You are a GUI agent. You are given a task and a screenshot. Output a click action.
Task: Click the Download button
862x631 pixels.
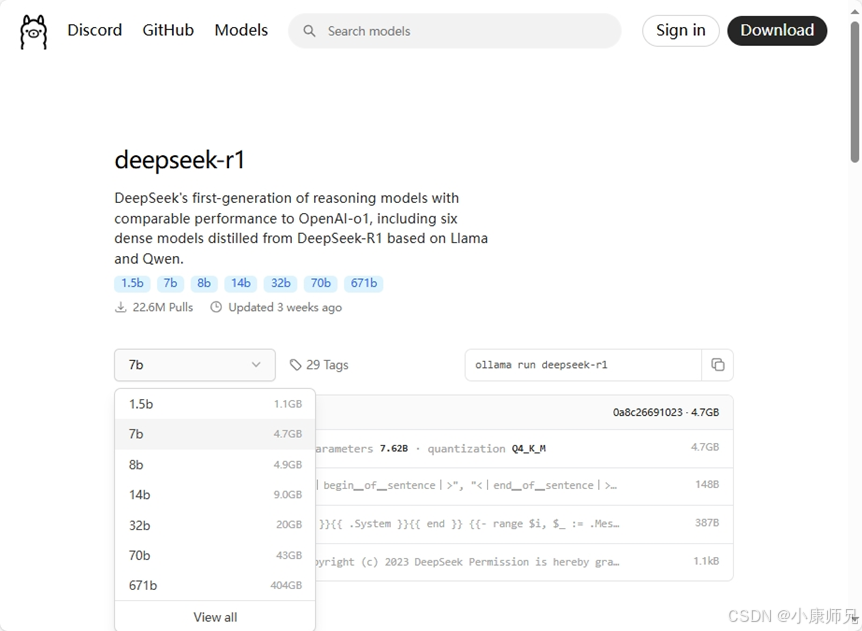tap(777, 31)
